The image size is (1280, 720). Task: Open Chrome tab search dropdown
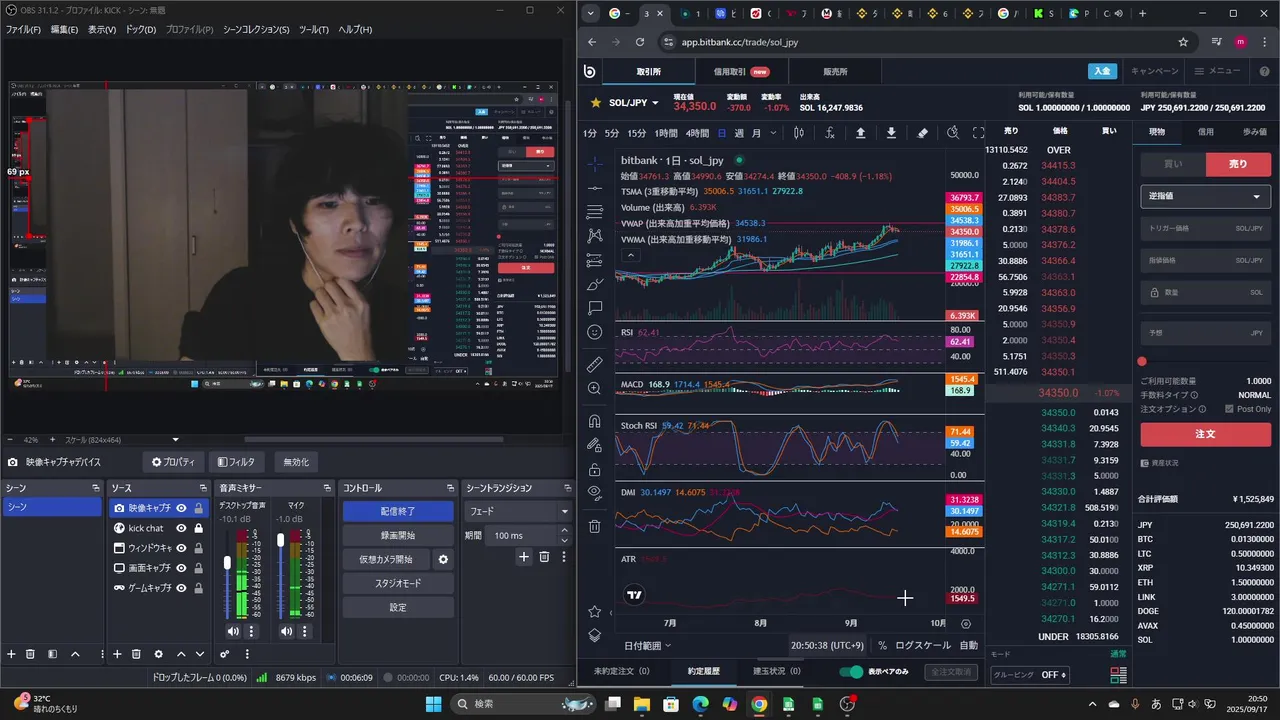pyautogui.click(x=591, y=13)
